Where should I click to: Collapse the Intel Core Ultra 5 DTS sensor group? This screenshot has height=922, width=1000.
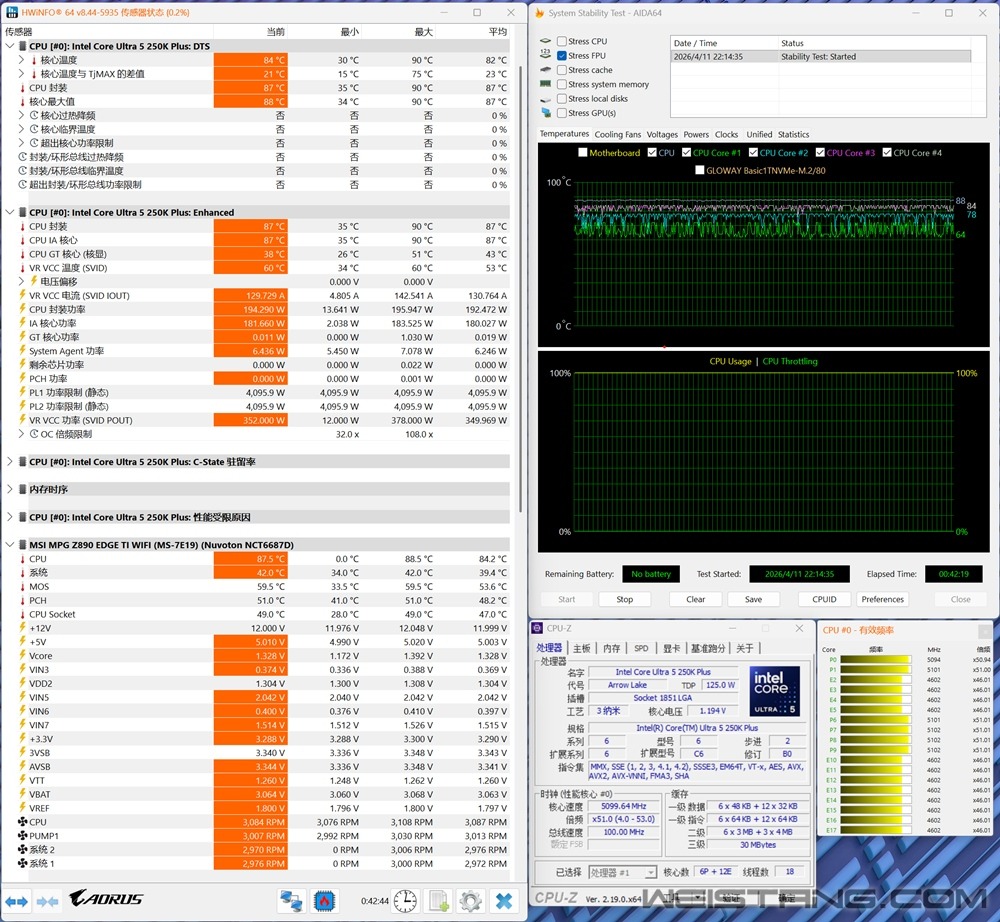point(8,44)
